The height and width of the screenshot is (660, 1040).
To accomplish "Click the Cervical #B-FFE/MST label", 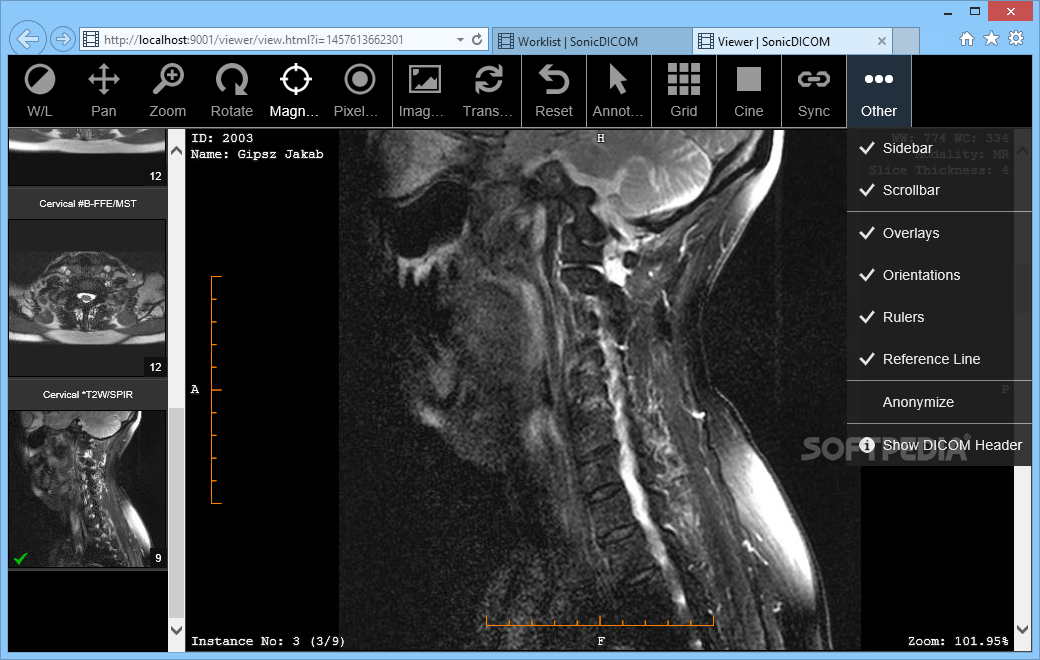I will tap(88, 204).
